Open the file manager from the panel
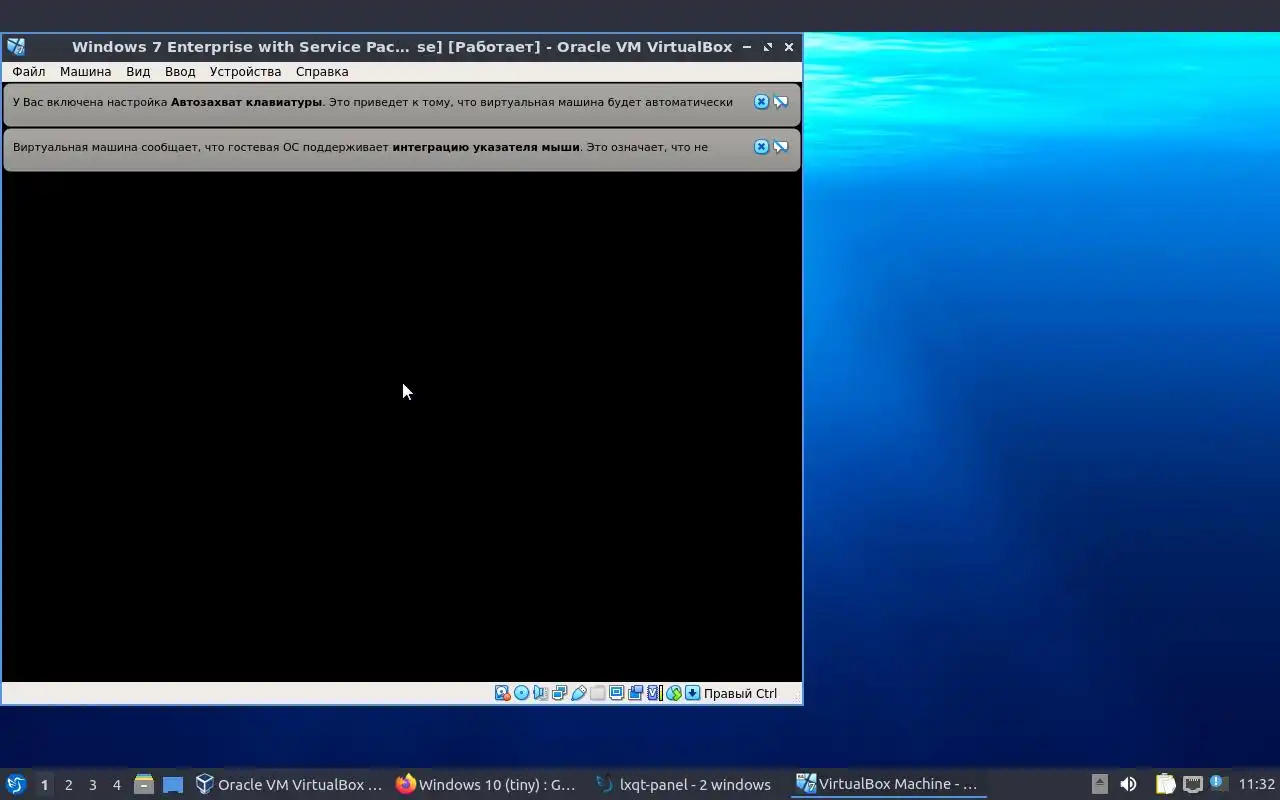This screenshot has height=800, width=1280. (143, 785)
